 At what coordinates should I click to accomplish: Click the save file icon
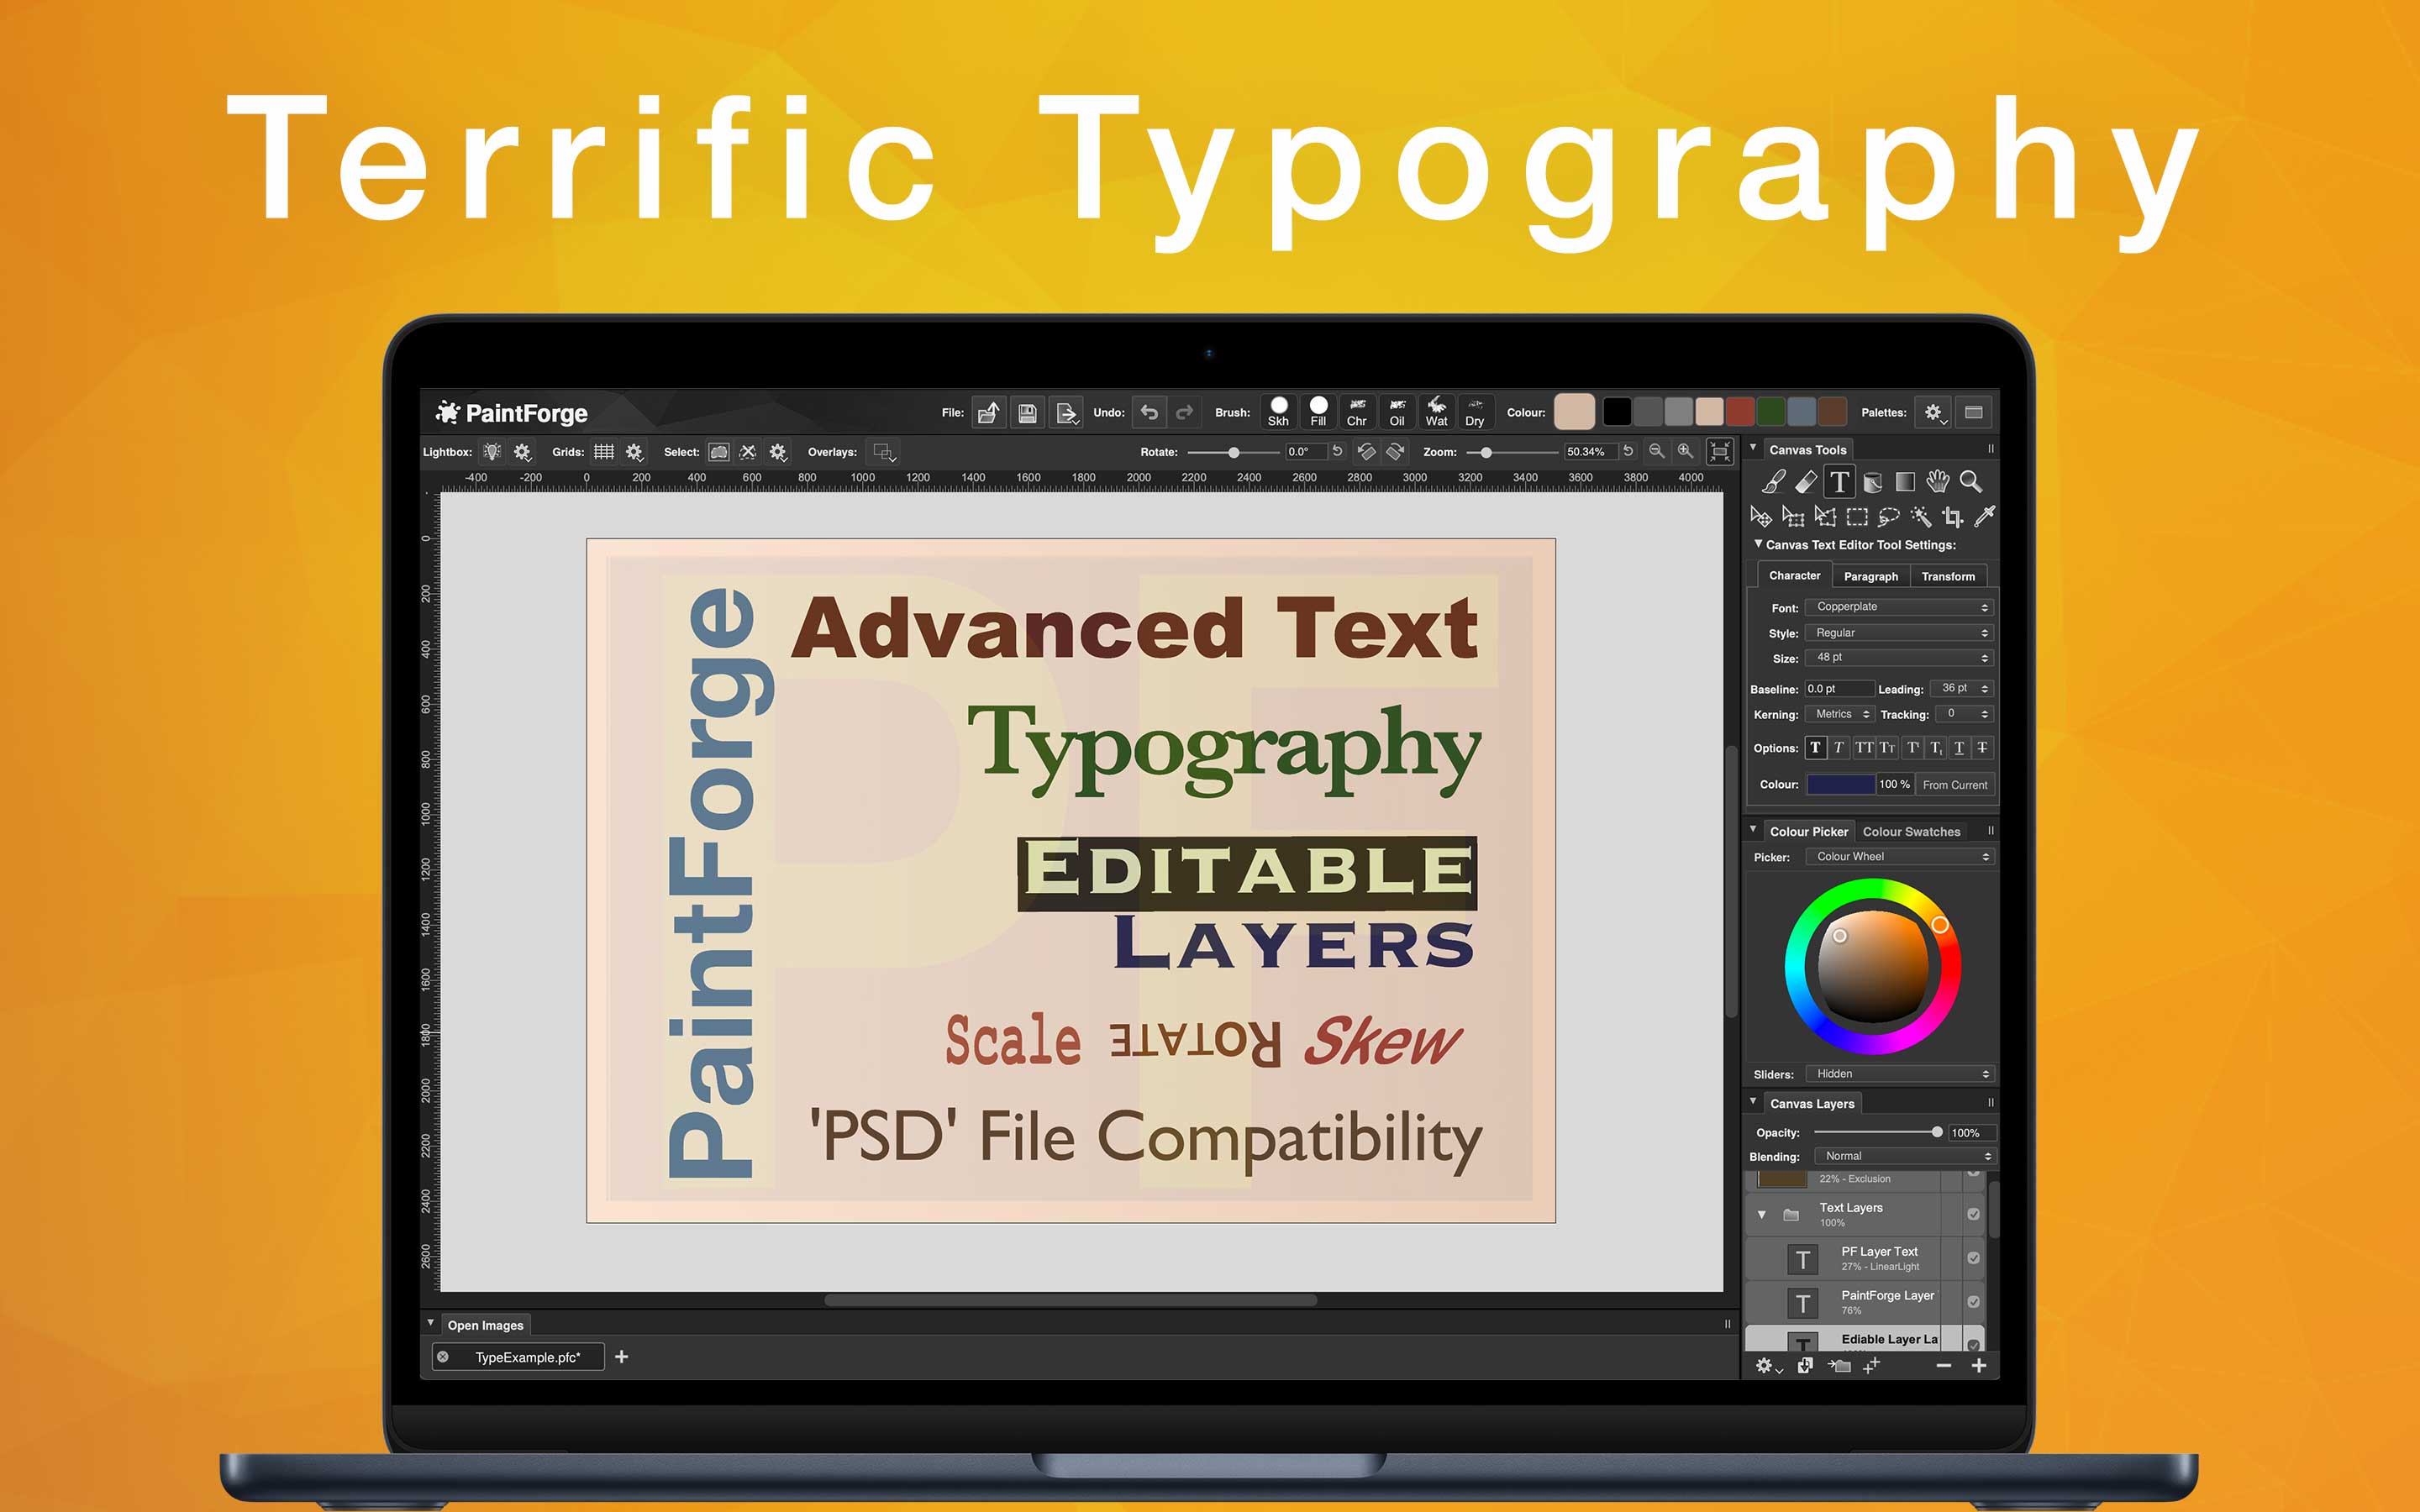1027,413
